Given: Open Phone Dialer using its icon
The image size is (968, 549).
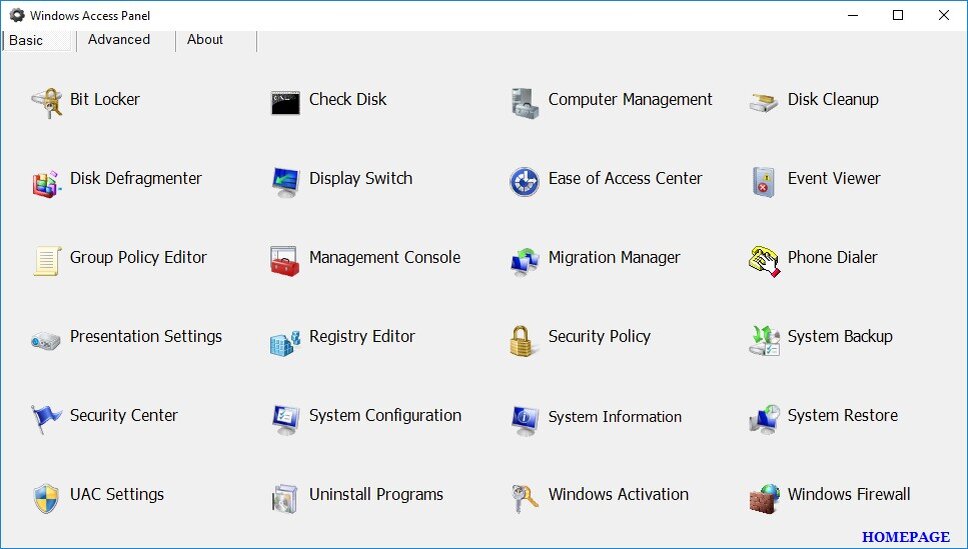Looking at the screenshot, I should coord(764,260).
